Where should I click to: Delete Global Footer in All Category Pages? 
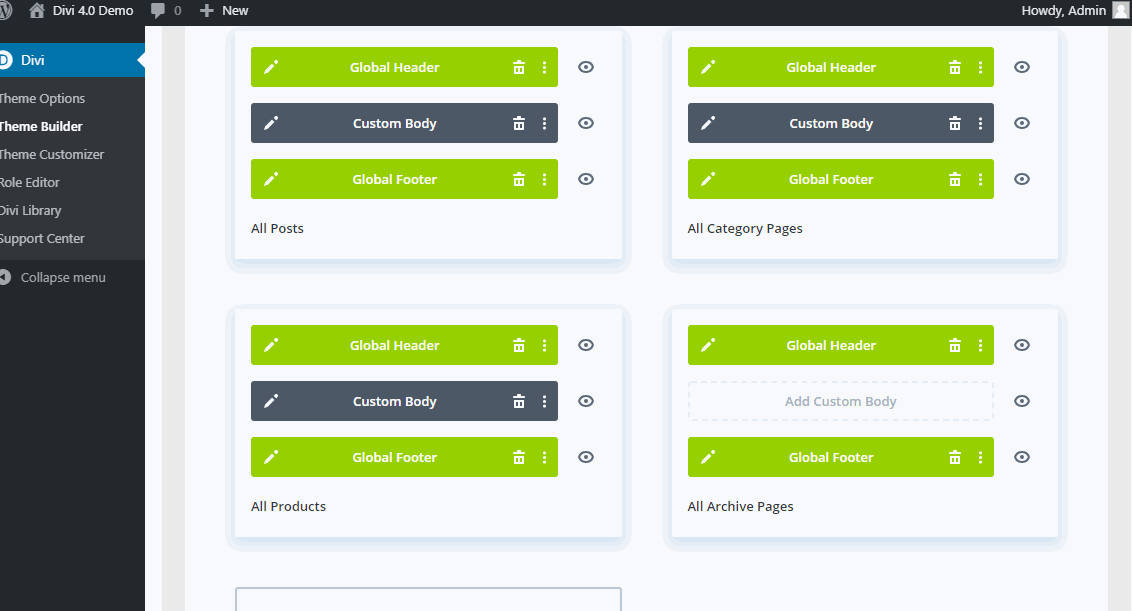[954, 179]
